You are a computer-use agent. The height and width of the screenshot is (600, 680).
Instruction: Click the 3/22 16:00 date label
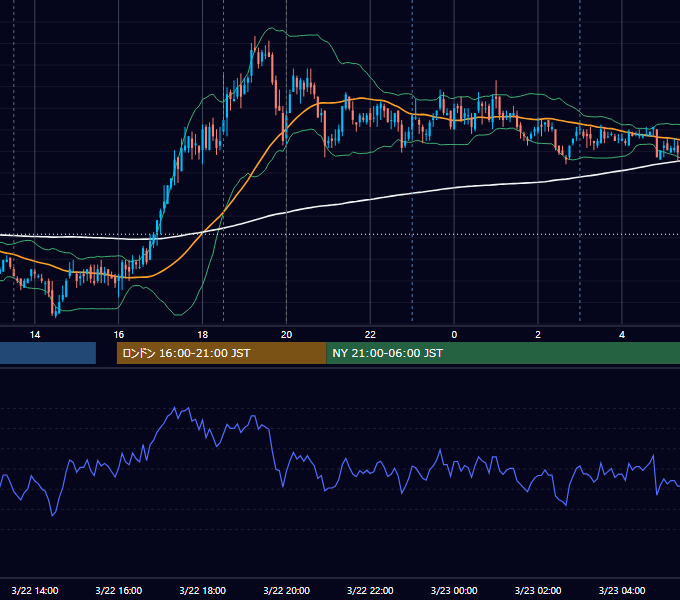(x=118, y=590)
